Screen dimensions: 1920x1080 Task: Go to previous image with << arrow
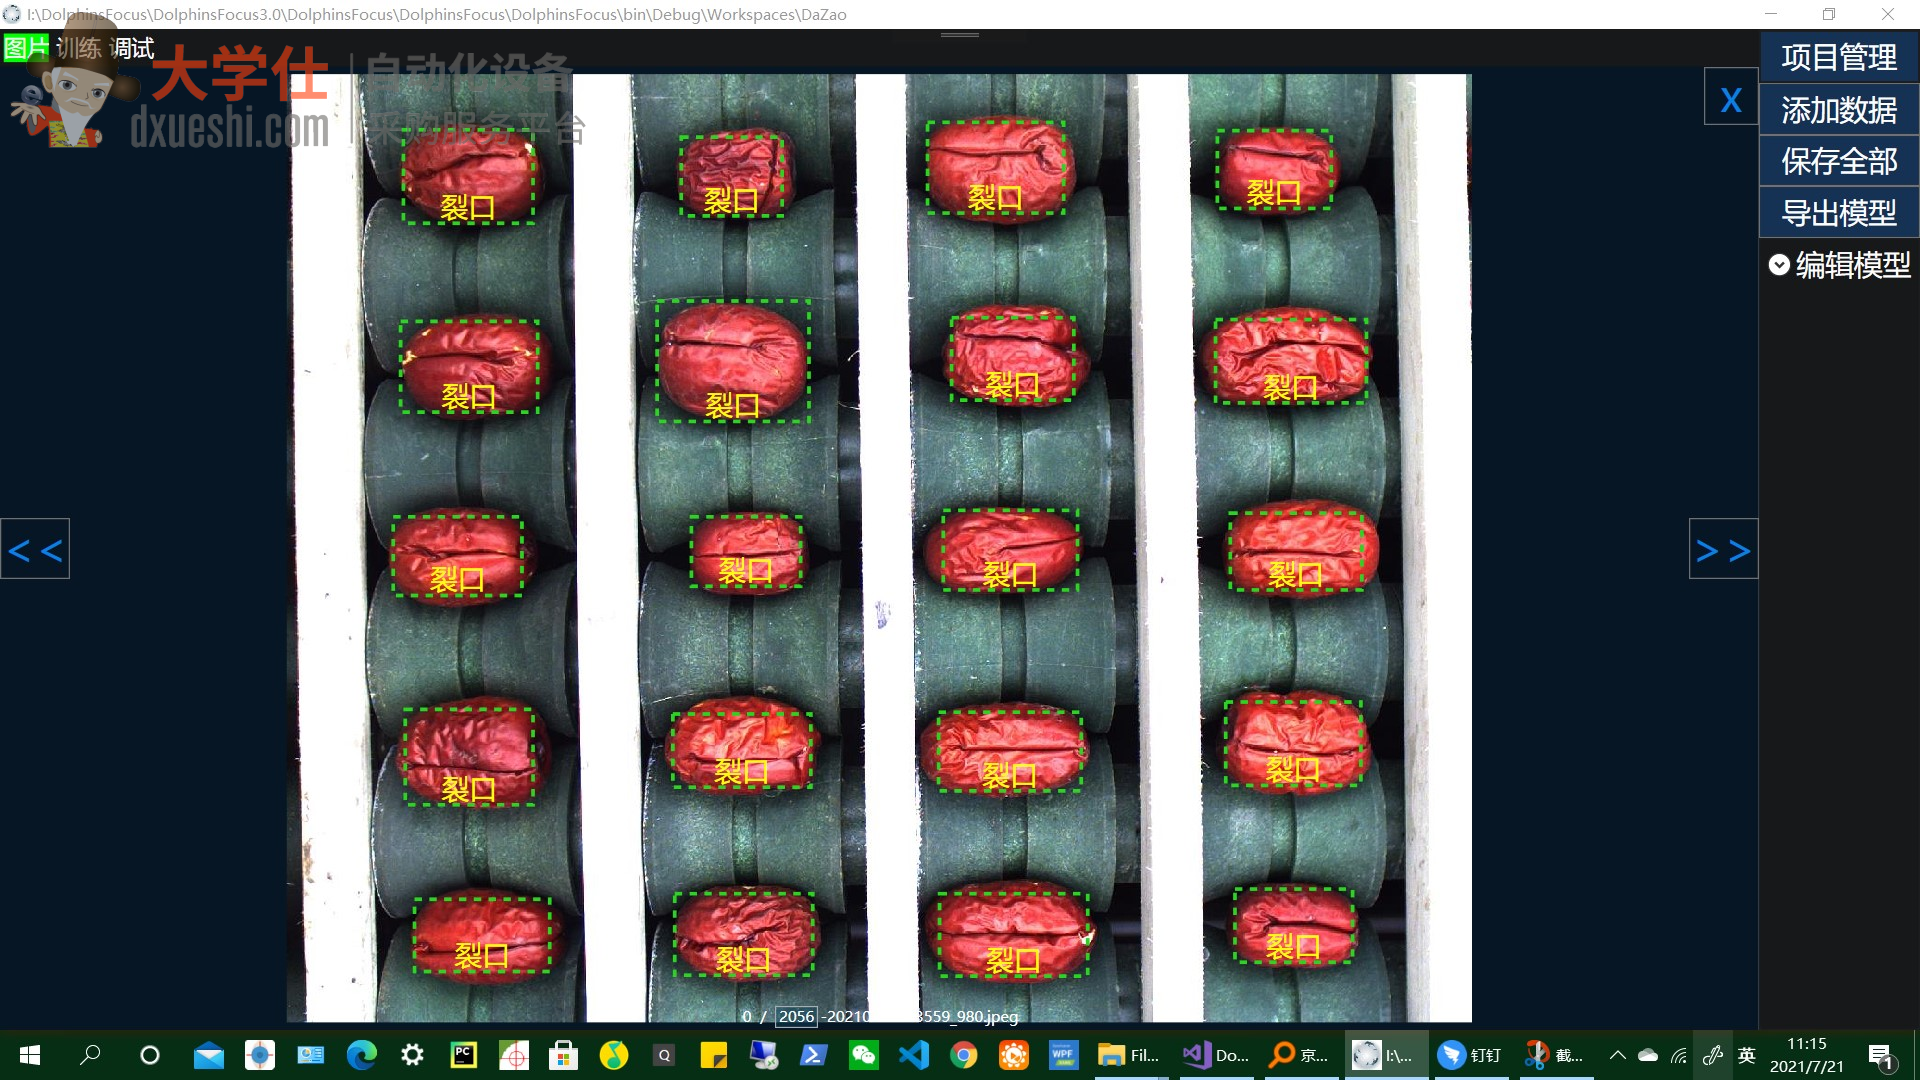[x=35, y=549]
